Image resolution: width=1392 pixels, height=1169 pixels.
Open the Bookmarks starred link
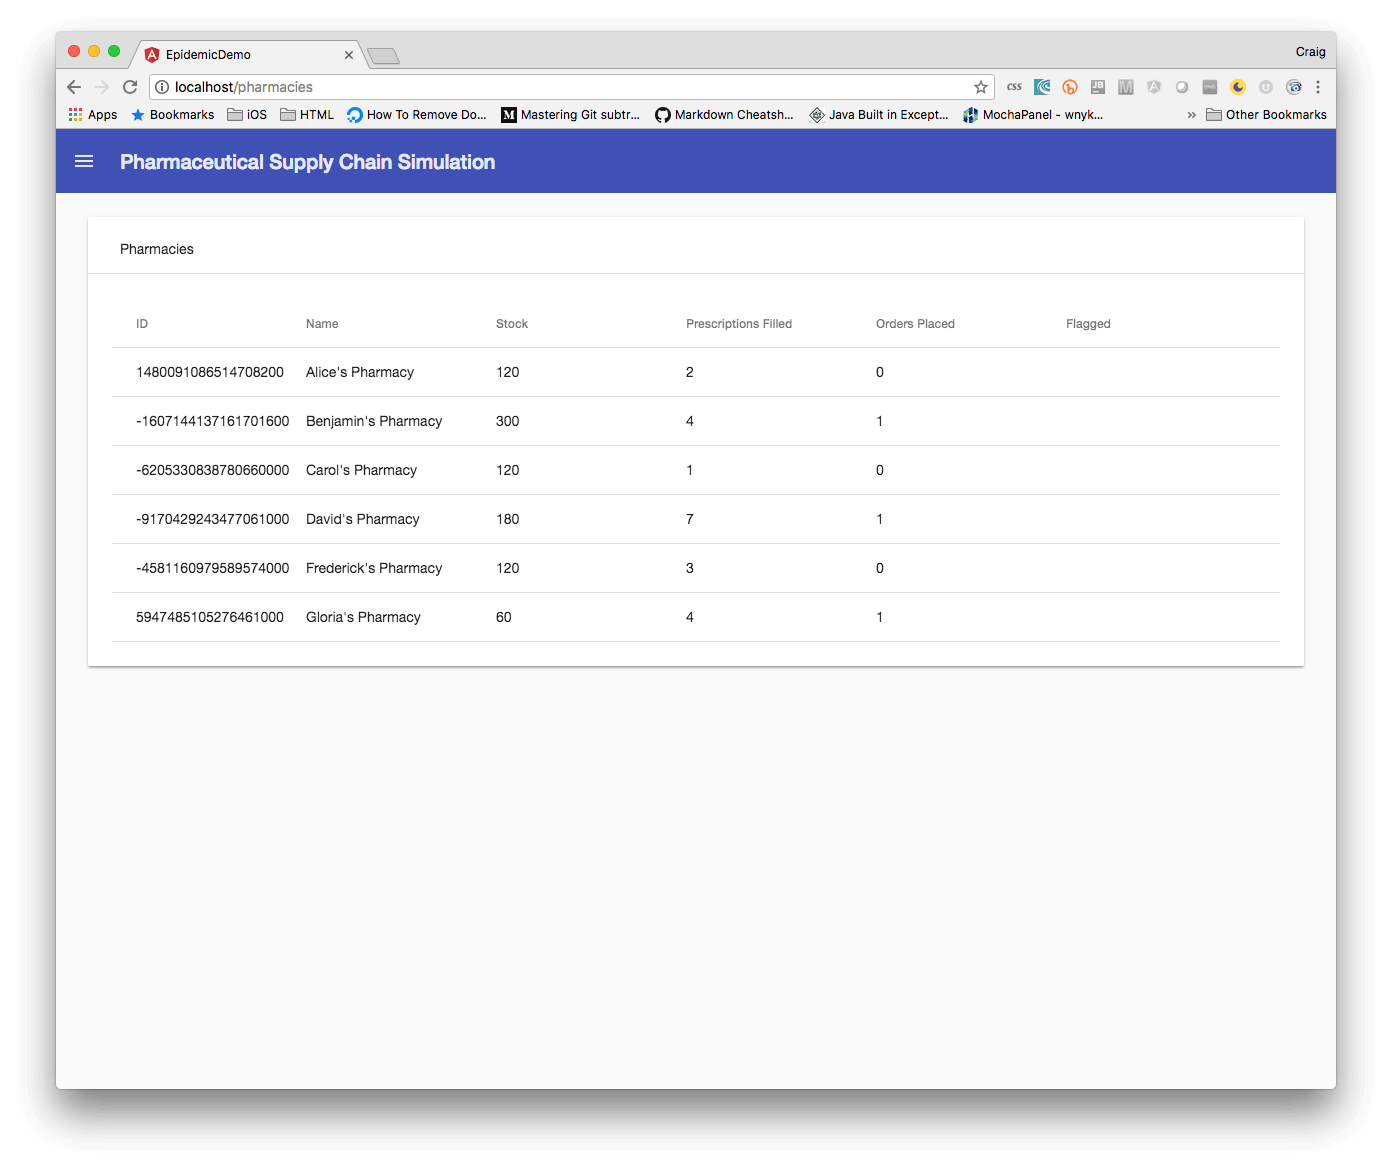[x=172, y=115]
